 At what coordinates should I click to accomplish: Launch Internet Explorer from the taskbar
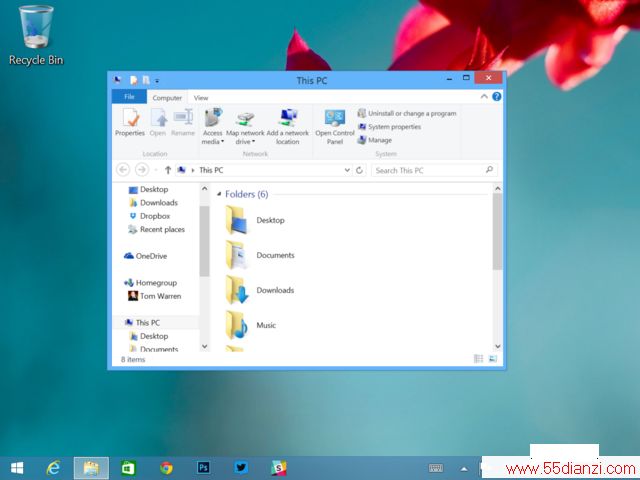(x=53, y=468)
